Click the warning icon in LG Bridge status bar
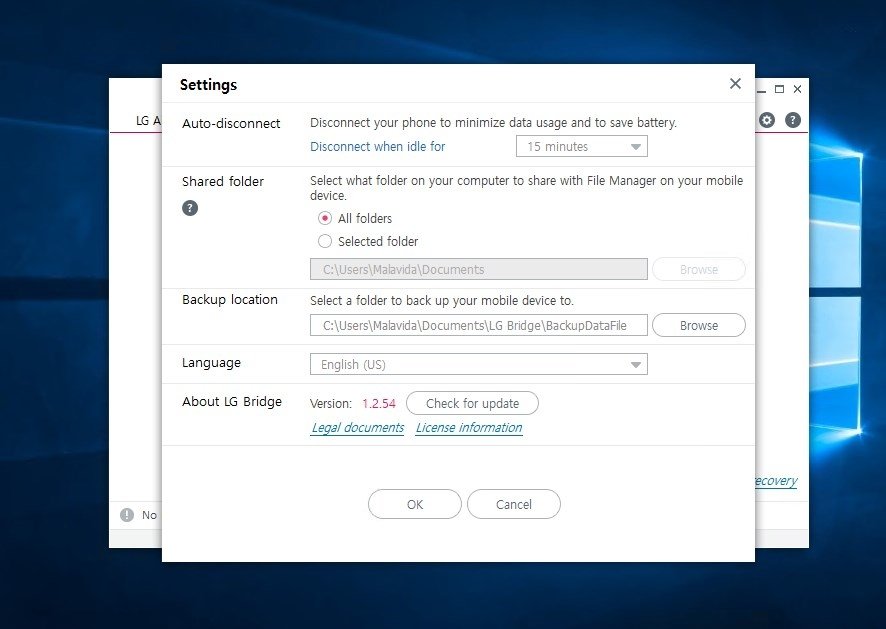 [127, 515]
